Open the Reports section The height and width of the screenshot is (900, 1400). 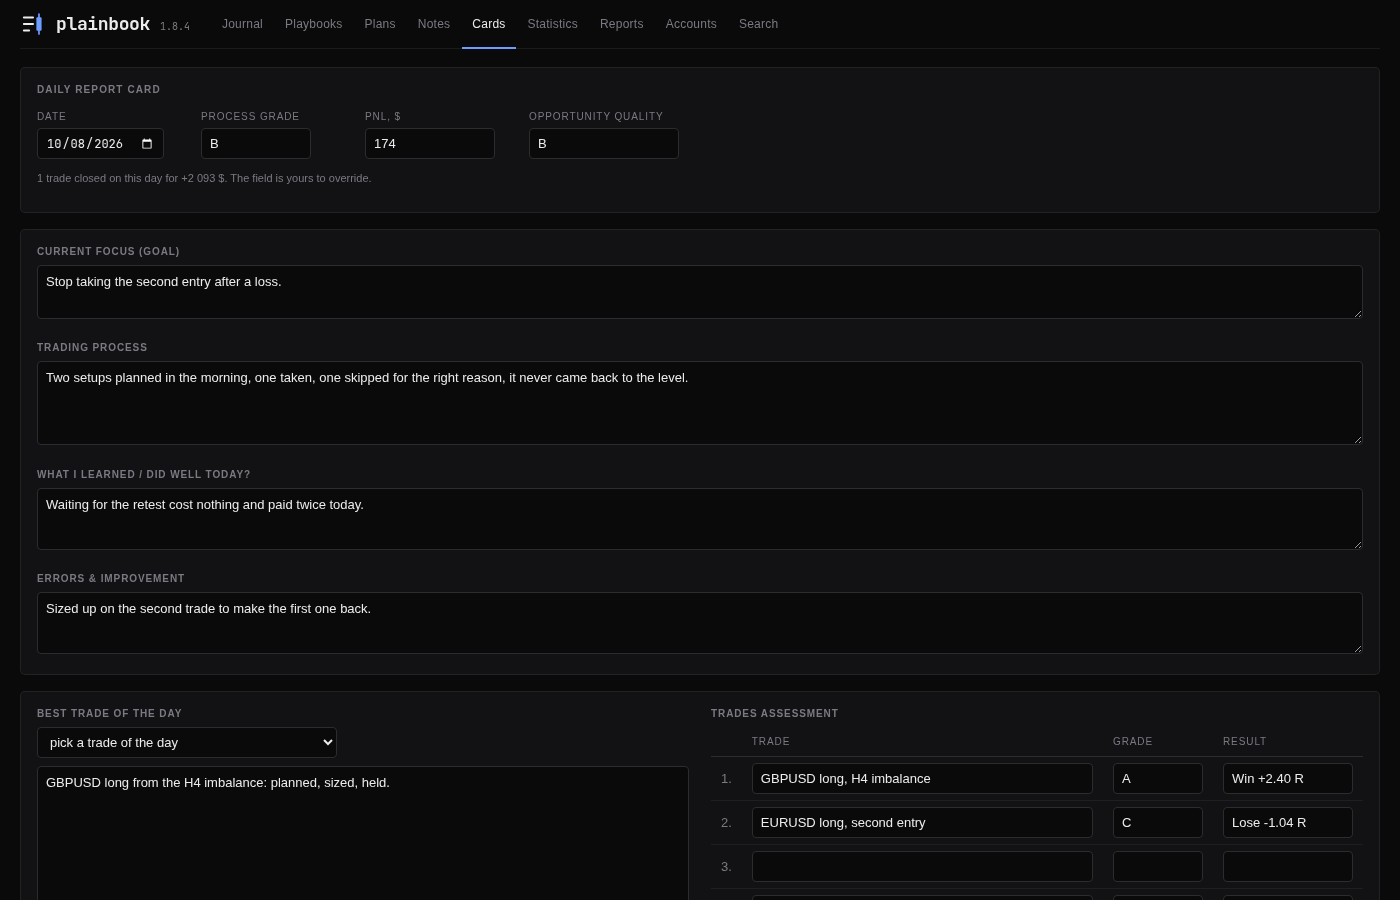(621, 24)
